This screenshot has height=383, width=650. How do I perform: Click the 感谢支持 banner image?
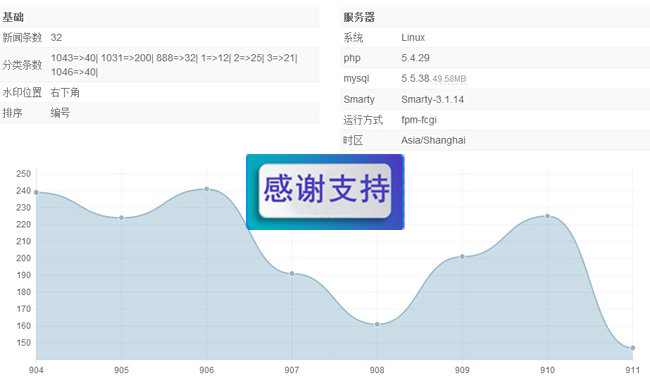coord(325,192)
